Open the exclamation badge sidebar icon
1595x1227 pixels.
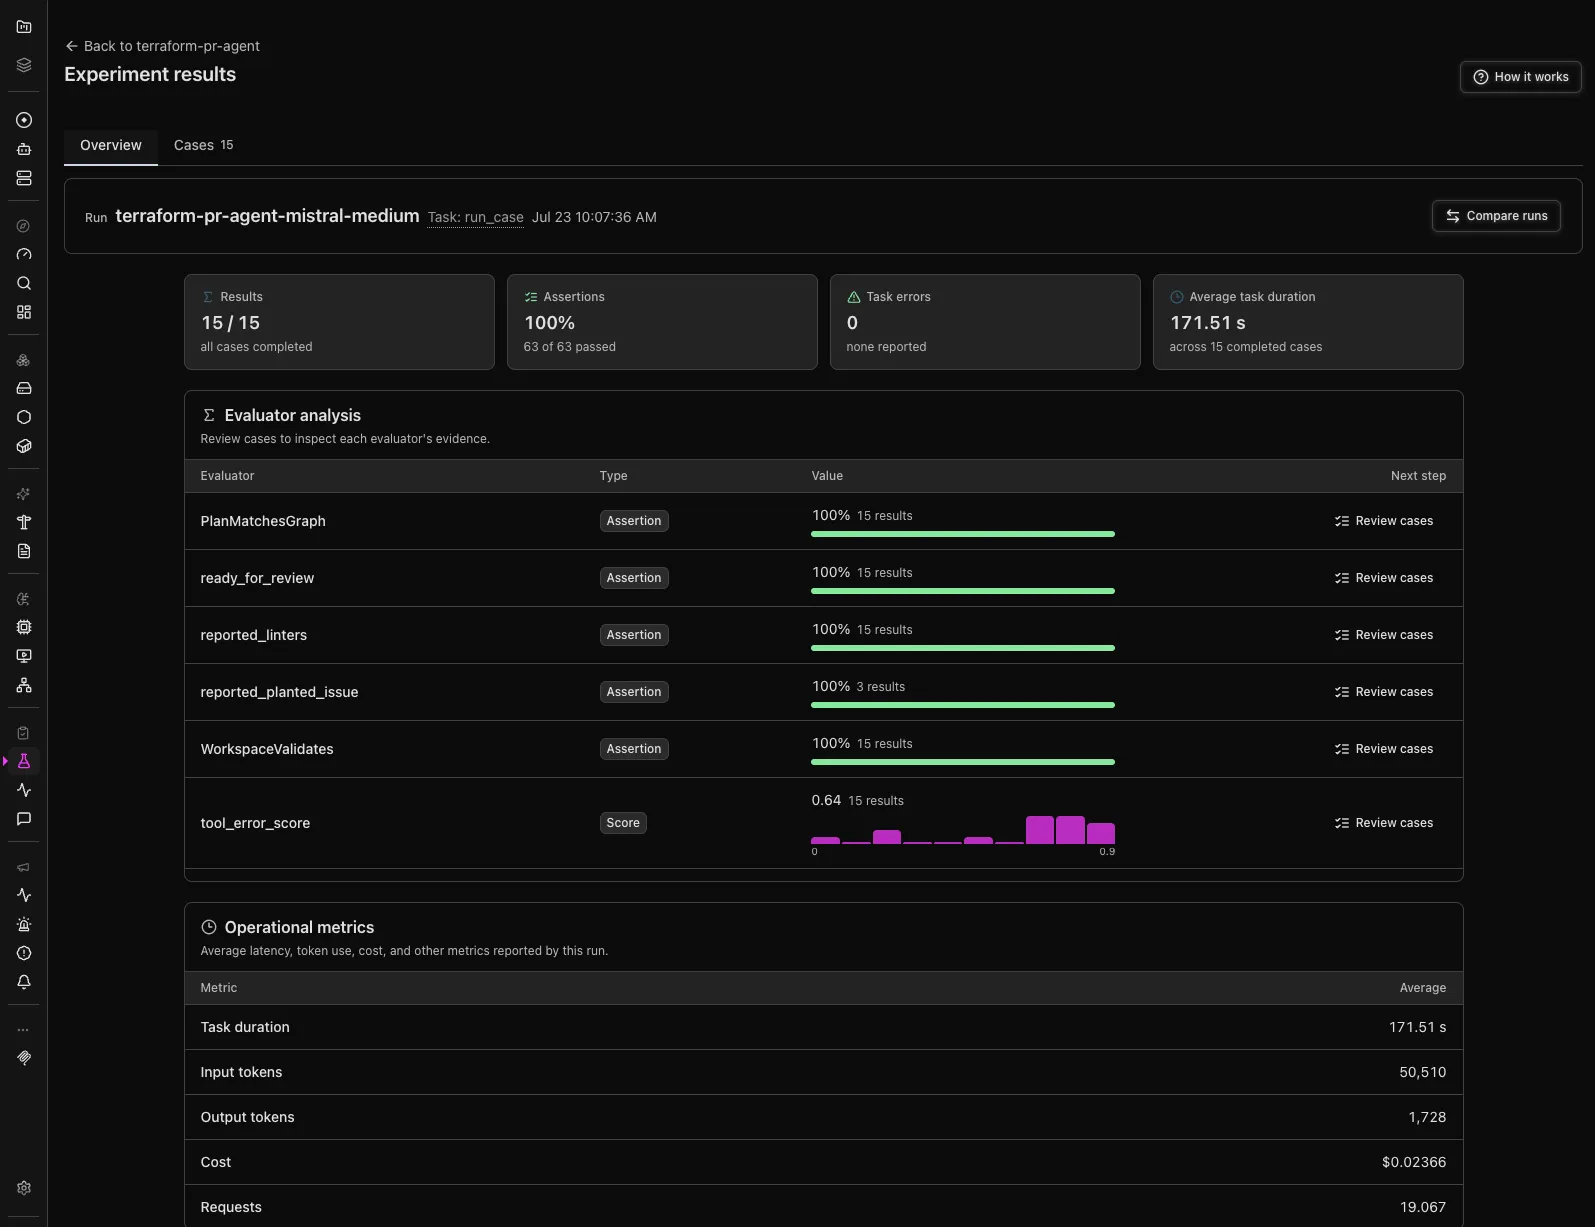24,953
